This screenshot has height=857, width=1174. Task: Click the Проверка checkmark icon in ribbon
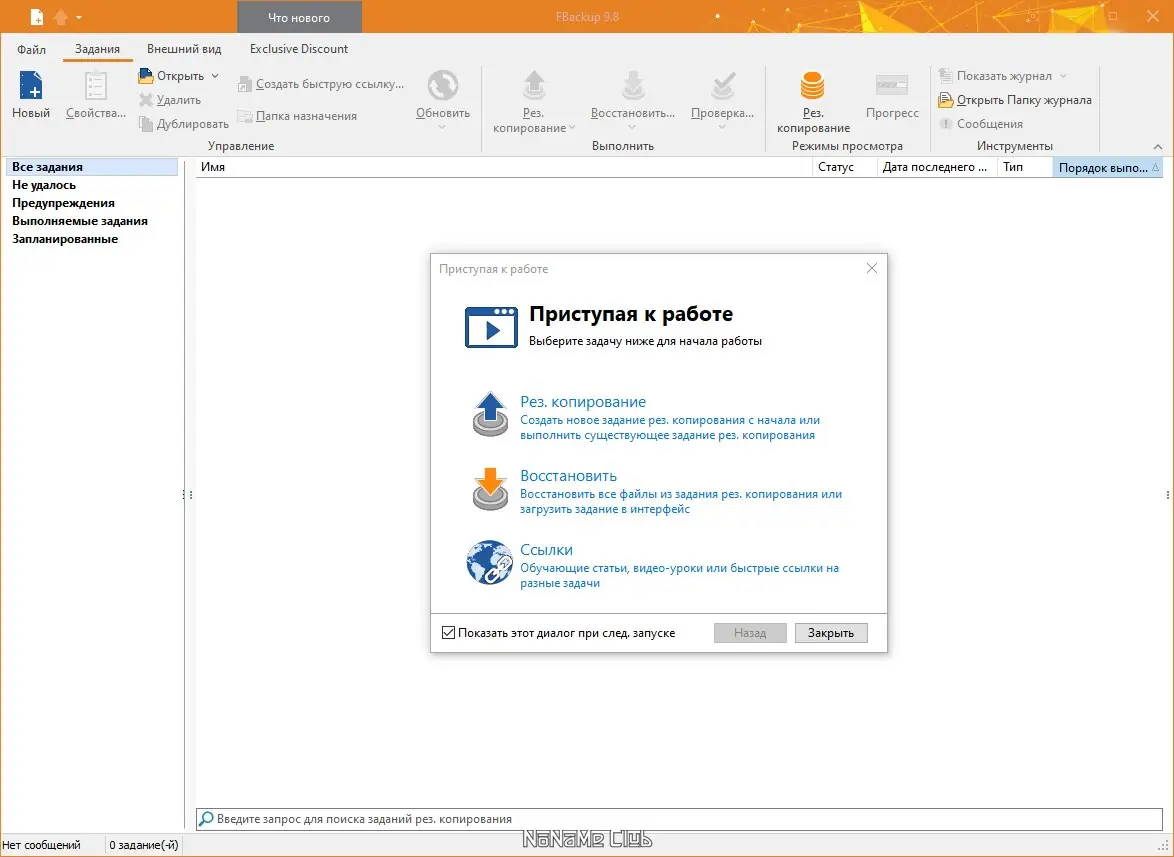[x=723, y=85]
